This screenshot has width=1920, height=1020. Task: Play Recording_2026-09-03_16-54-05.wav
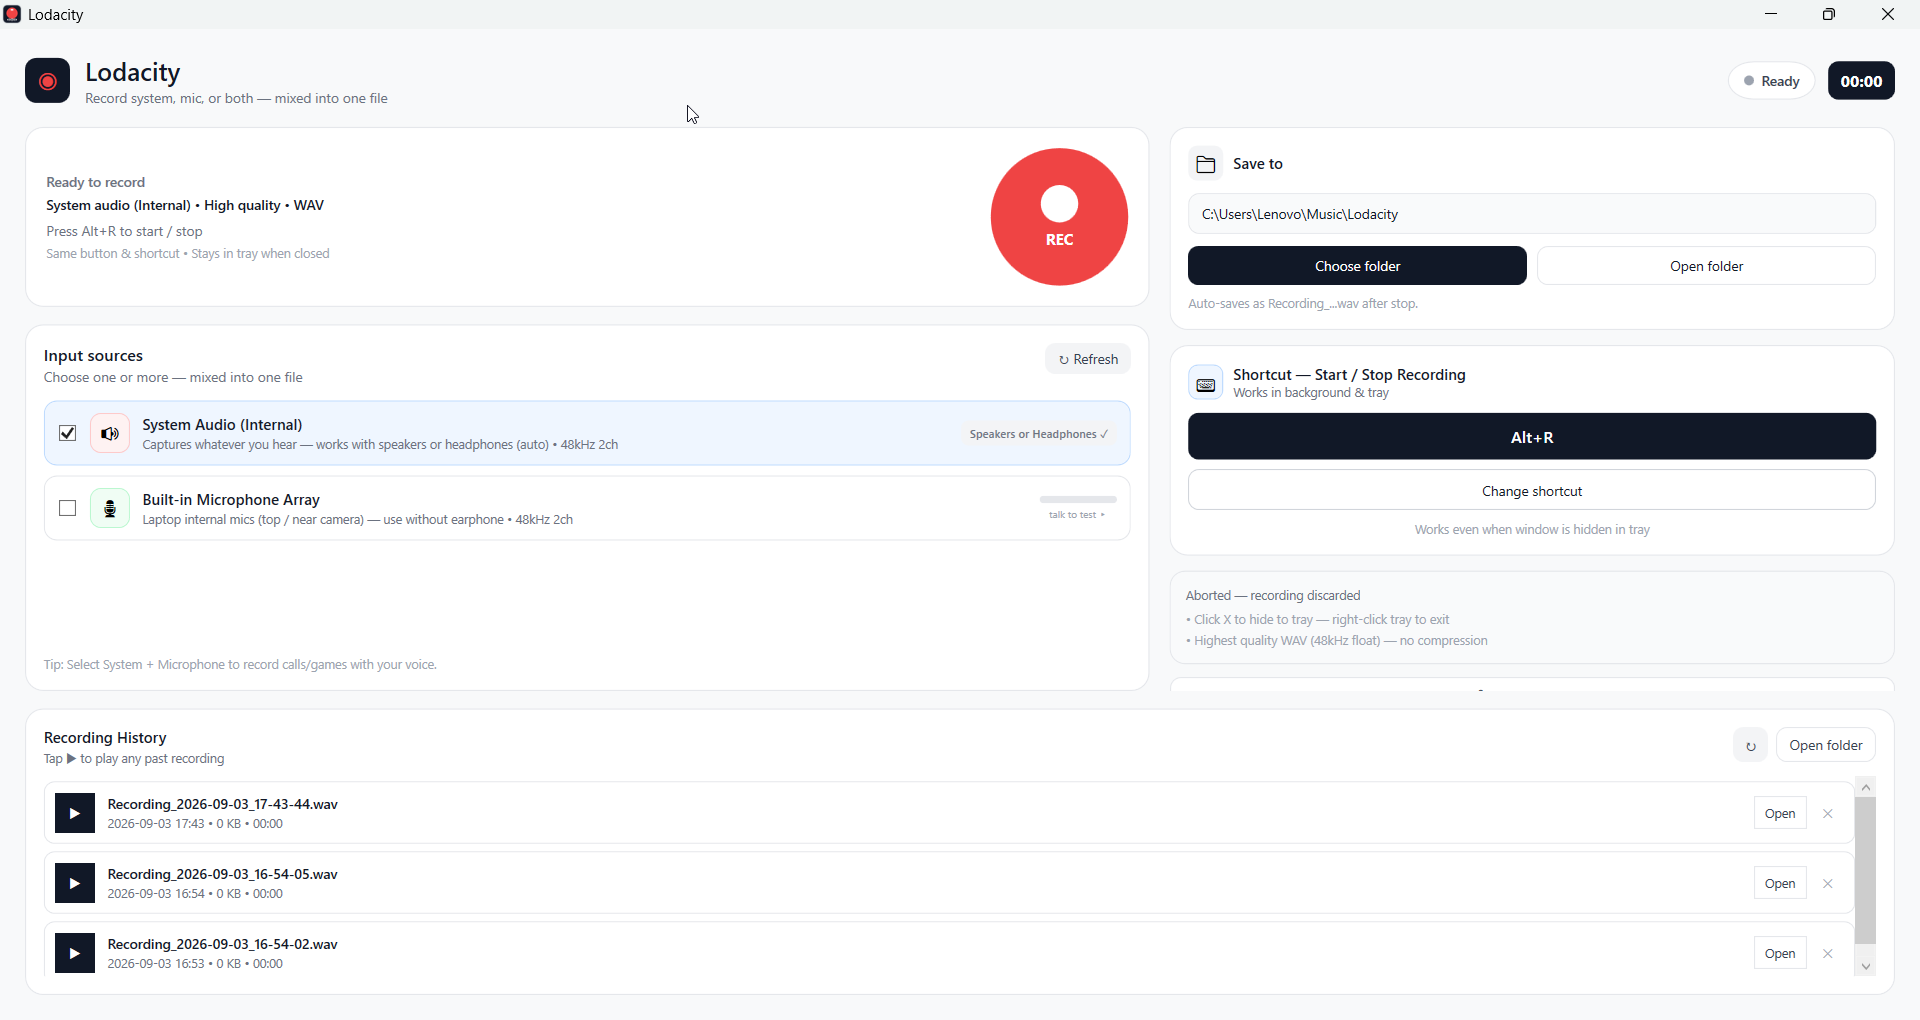pyautogui.click(x=75, y=883)
